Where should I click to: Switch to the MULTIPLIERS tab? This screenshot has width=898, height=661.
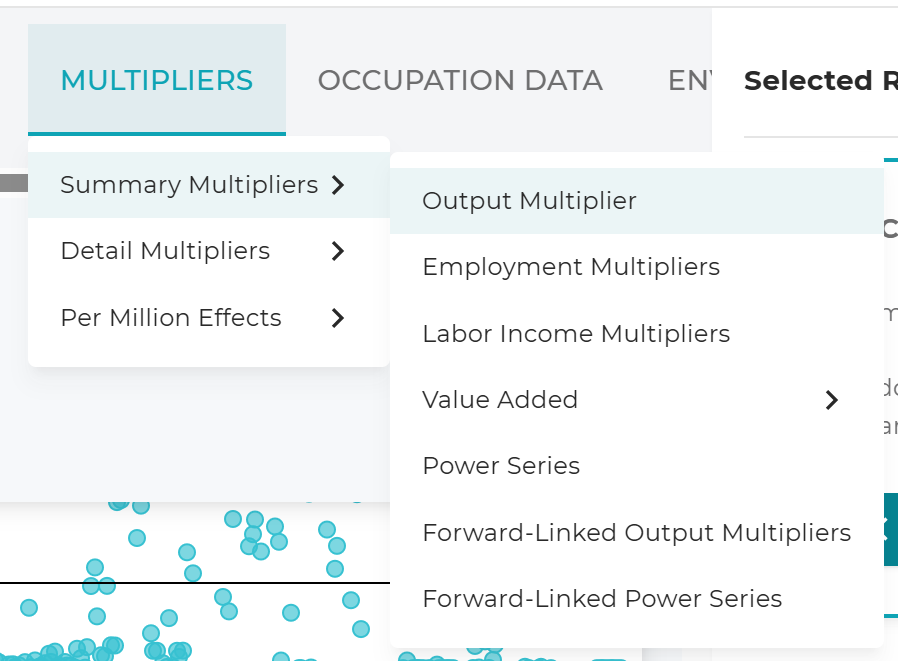tap(156, 80)
